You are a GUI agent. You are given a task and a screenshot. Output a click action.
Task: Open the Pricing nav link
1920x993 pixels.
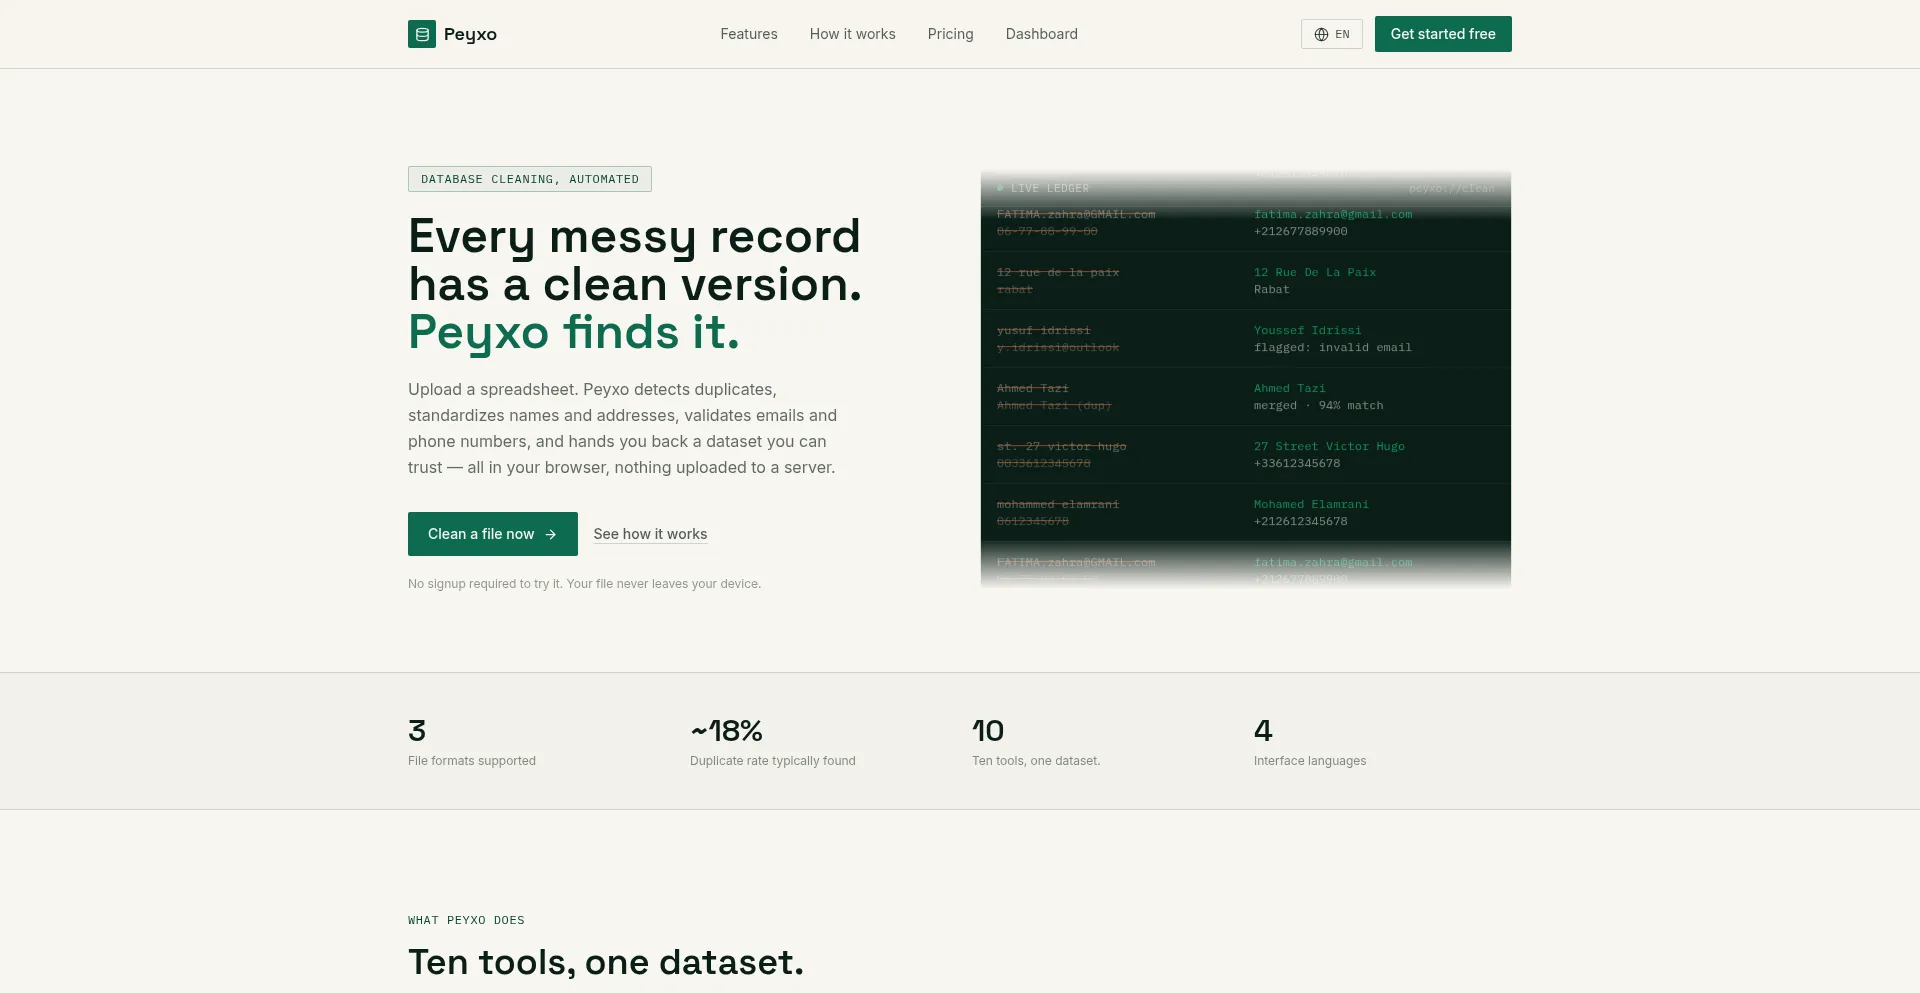pyautogui.click(x=950, y=34)
